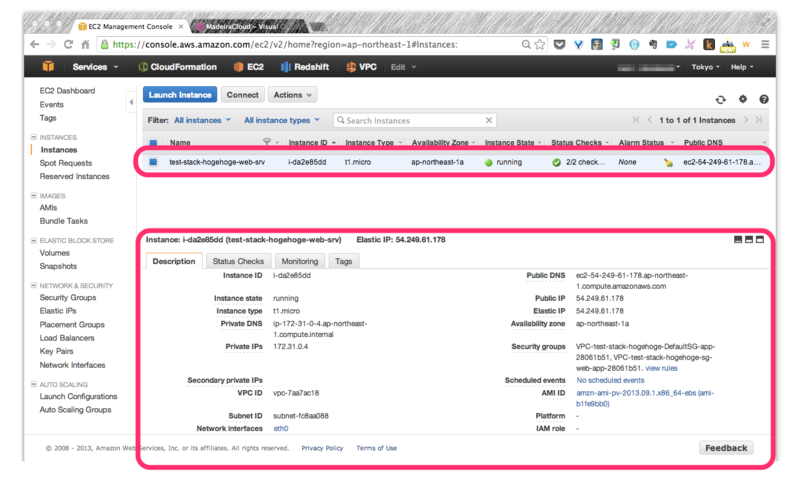
Task: Open the All instances filter dropdown
Action: 203,120
